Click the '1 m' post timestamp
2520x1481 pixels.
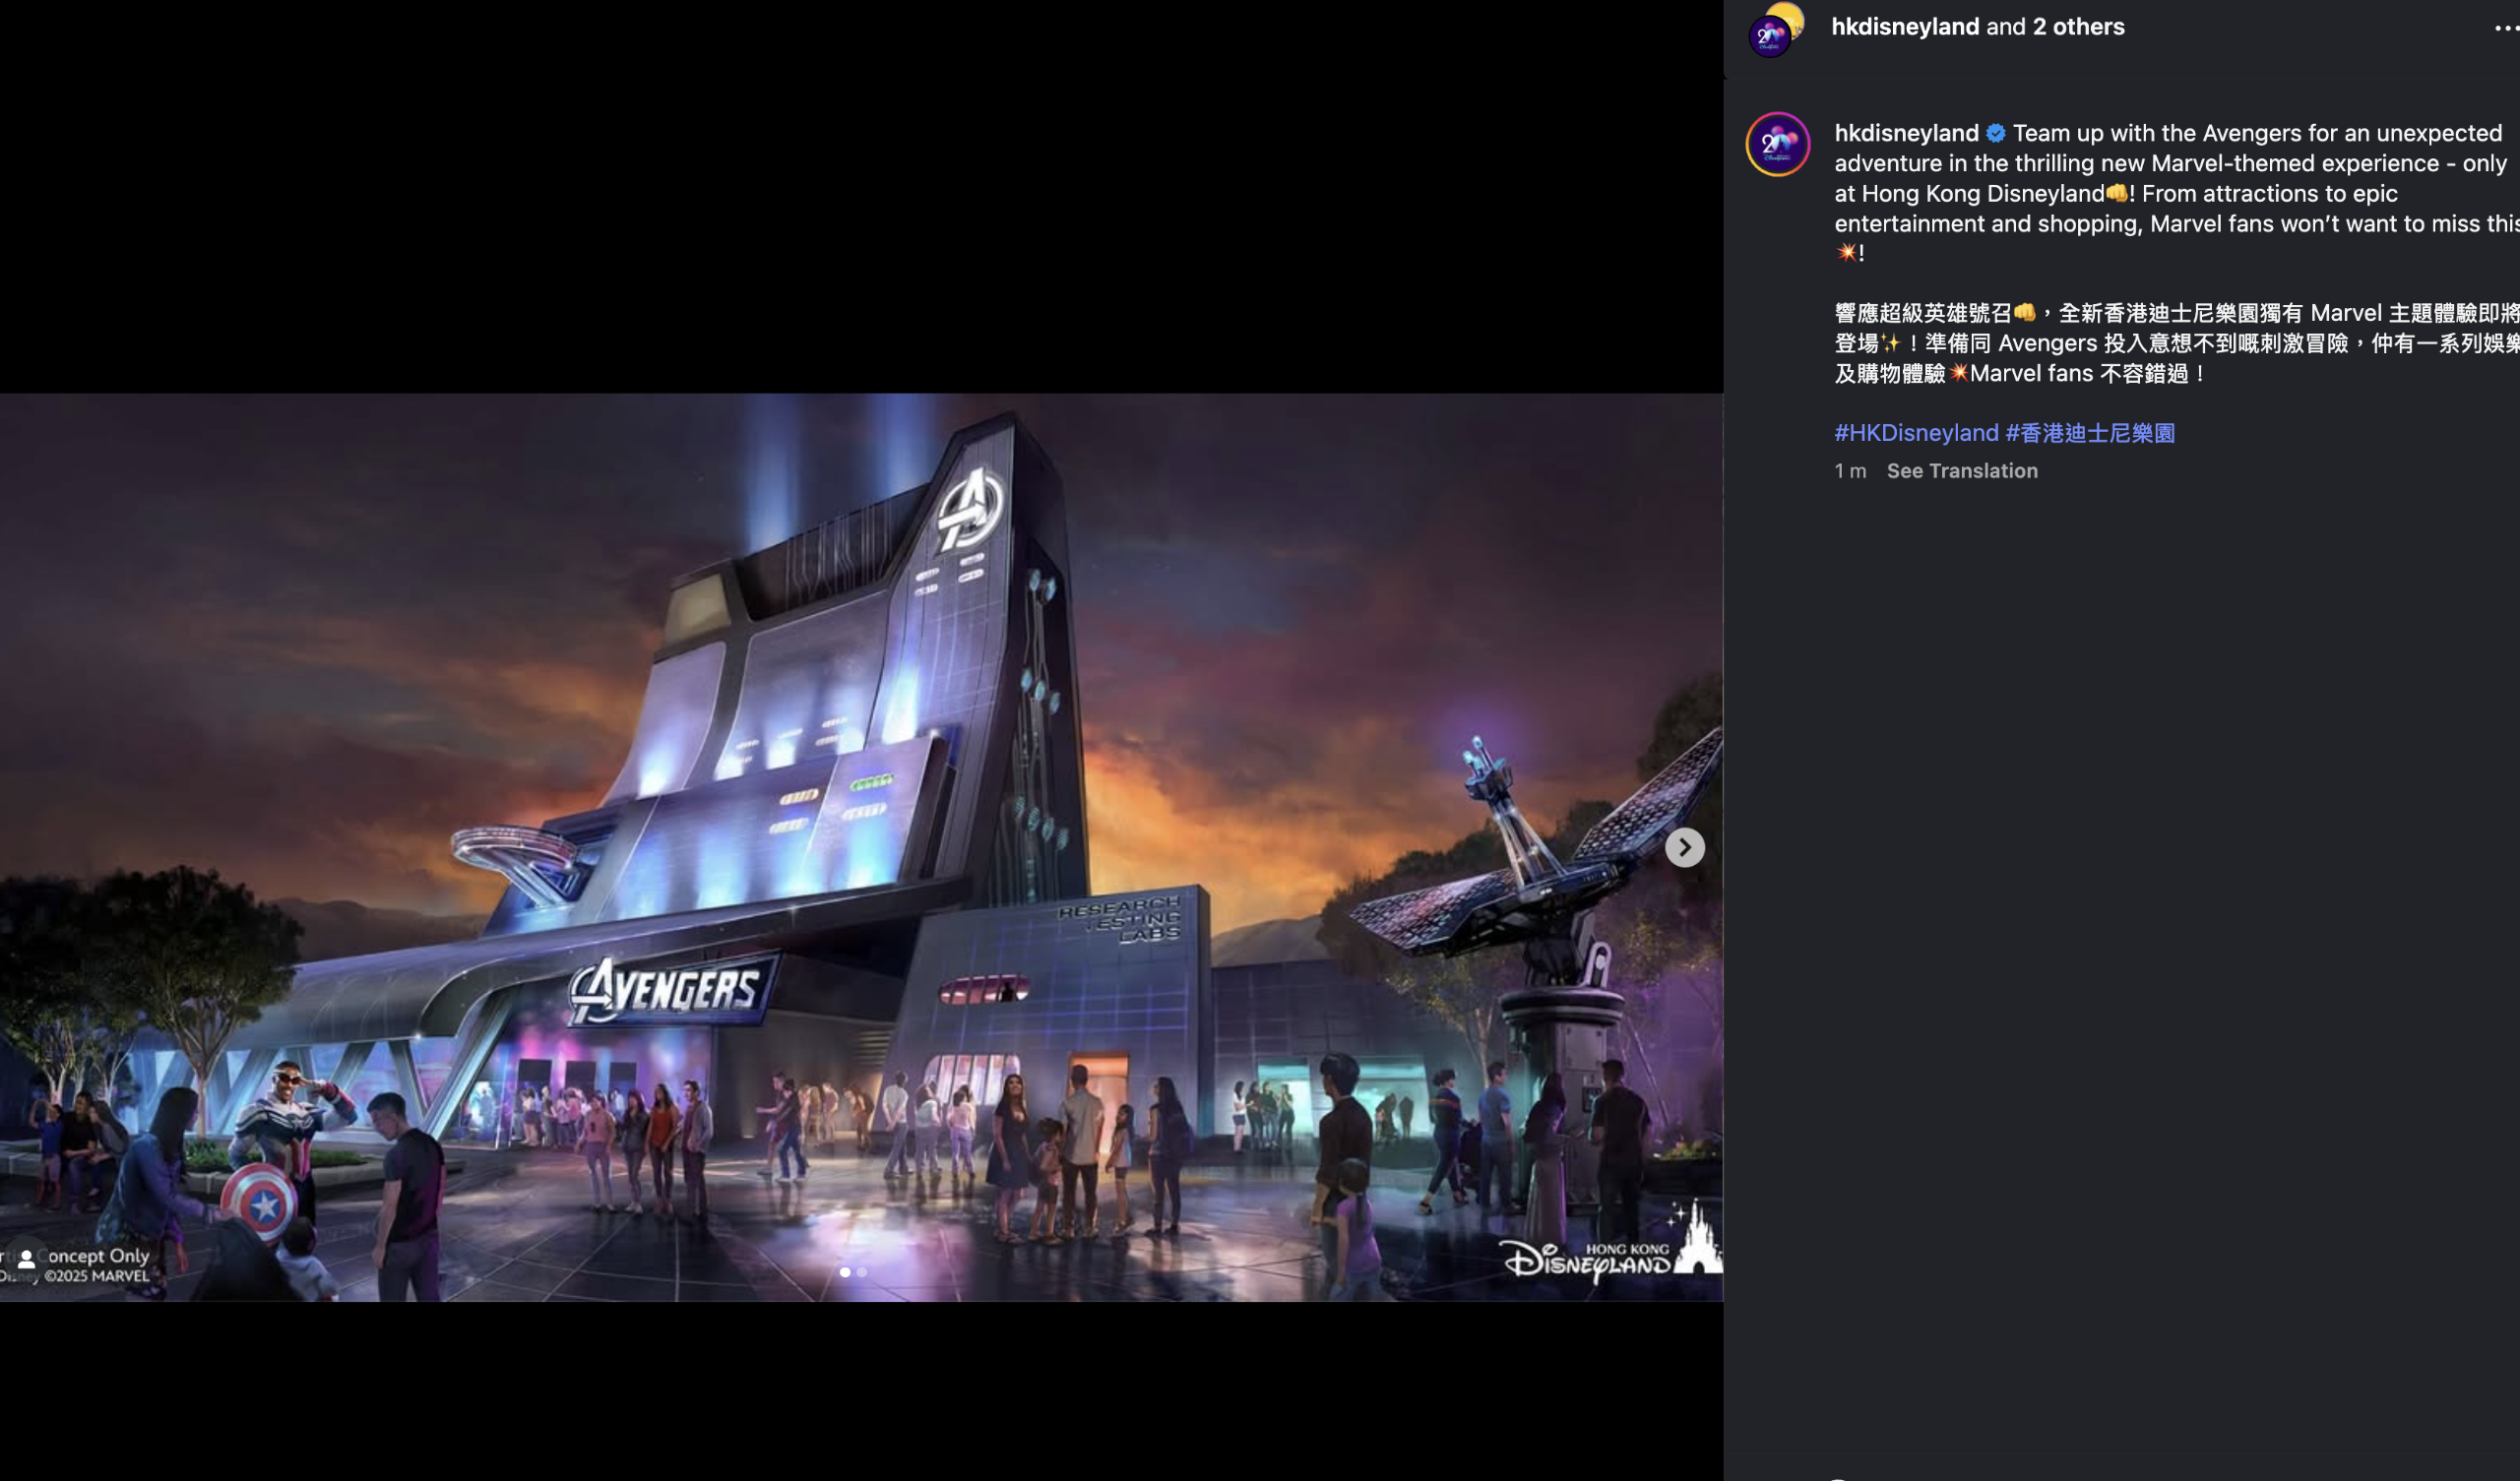click(1849, 471)
